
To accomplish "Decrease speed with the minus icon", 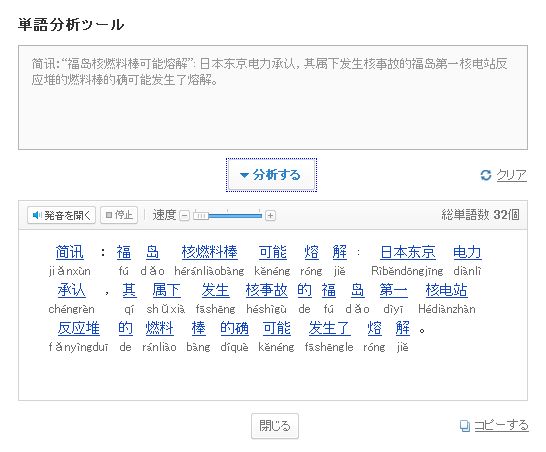I will coord(184,216).
